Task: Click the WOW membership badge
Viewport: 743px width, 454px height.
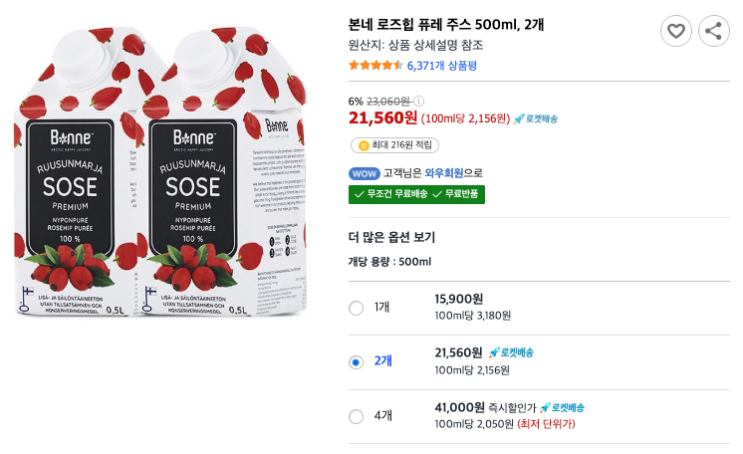Action: click(x=364, y=173)
